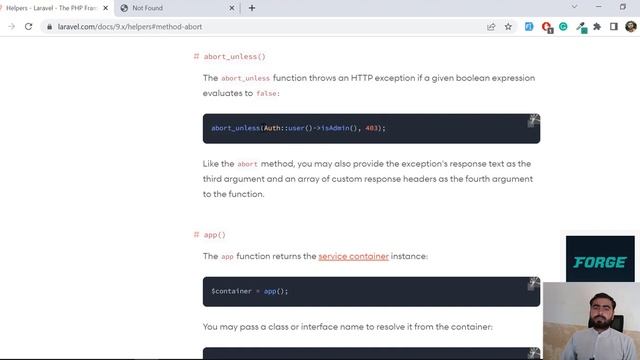
Task: Copy the $container = app() snippet
Action: point(533,284)
